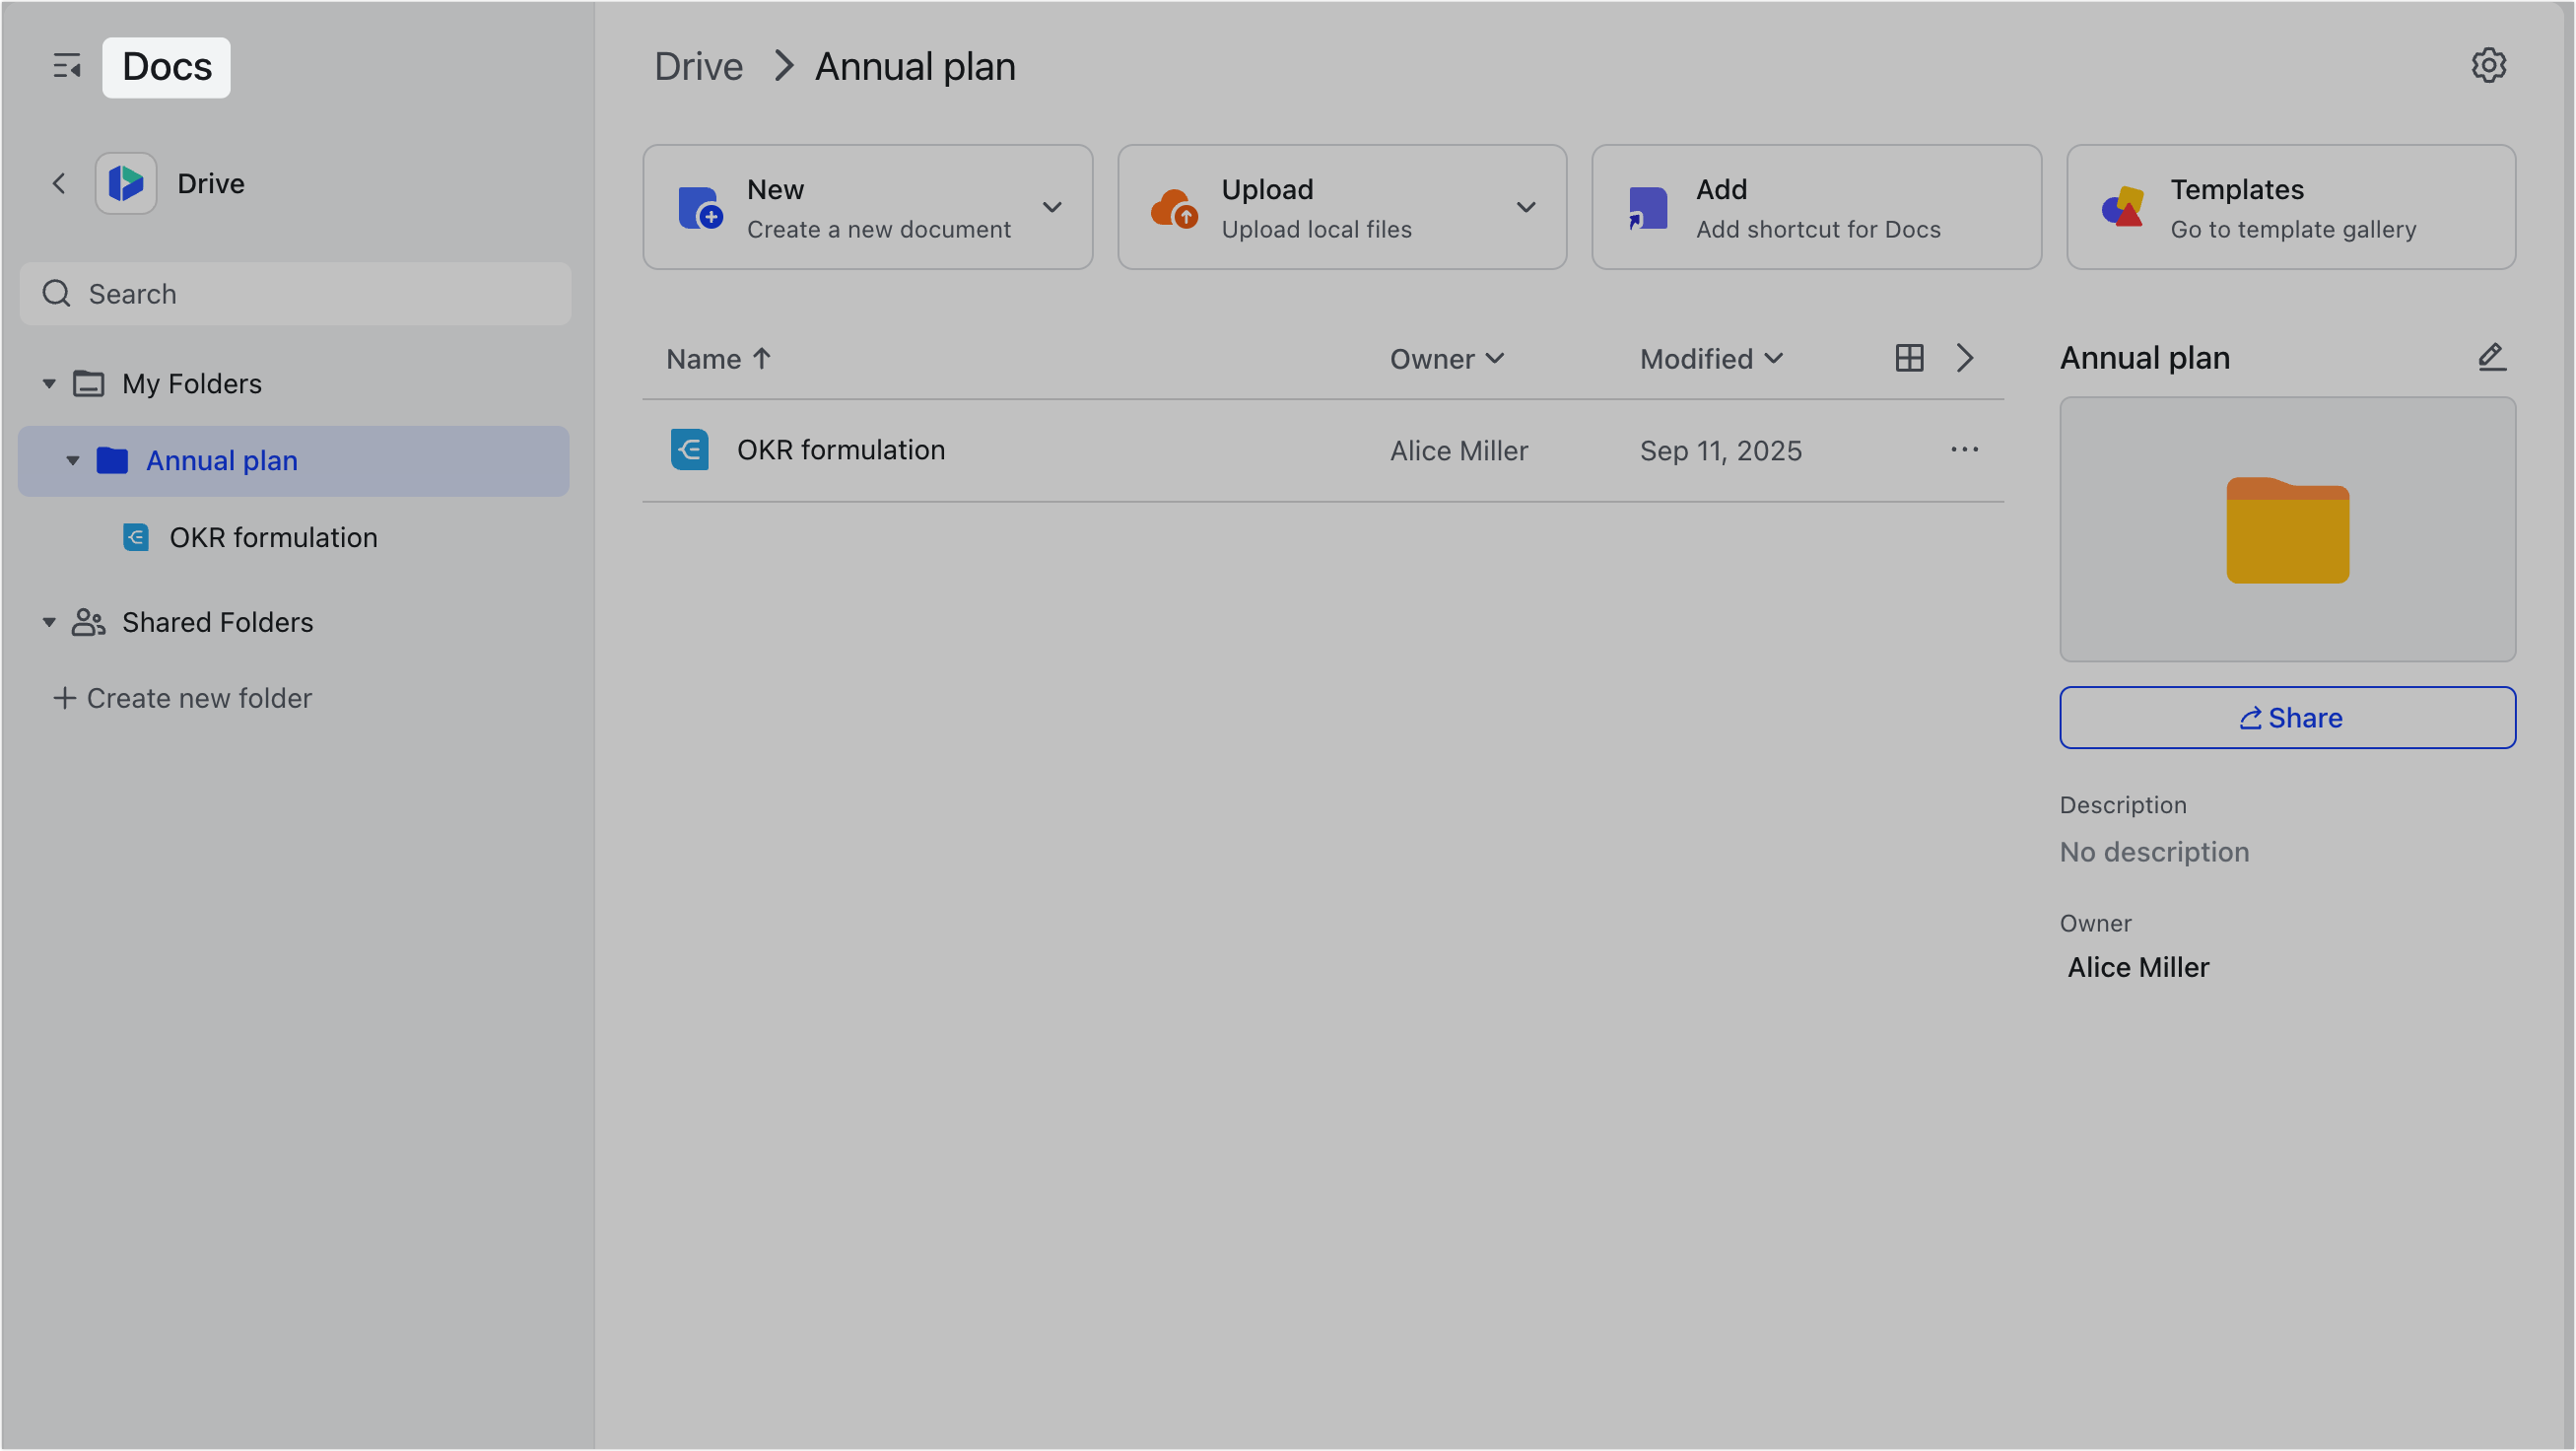Sort by the Name column header
Viewport: 2576px width, 1451px height.
(x=718, y=359)
